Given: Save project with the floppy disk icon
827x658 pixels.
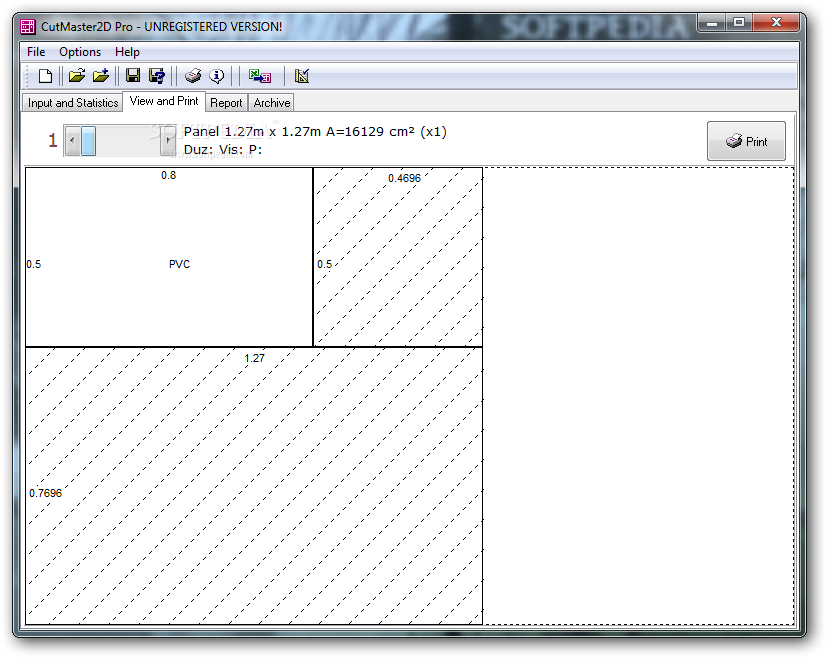Looking at the screenshot, I should pos(133,76).
